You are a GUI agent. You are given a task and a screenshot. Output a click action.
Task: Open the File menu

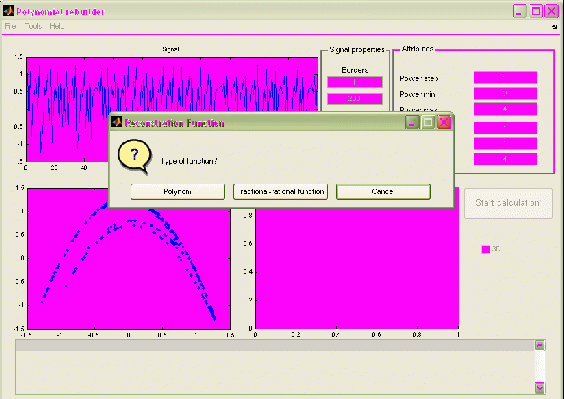(10, 26)
